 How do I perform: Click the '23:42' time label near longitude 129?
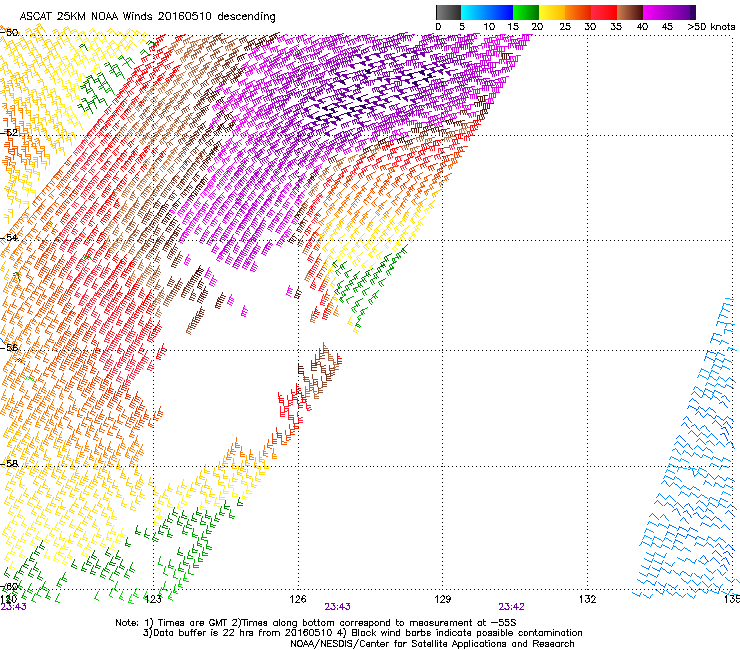pos(512,607)
